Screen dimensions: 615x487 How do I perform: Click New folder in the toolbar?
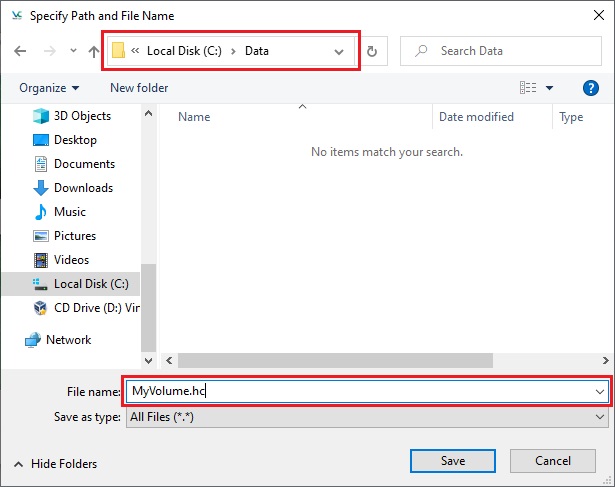(x=139, y=88)
